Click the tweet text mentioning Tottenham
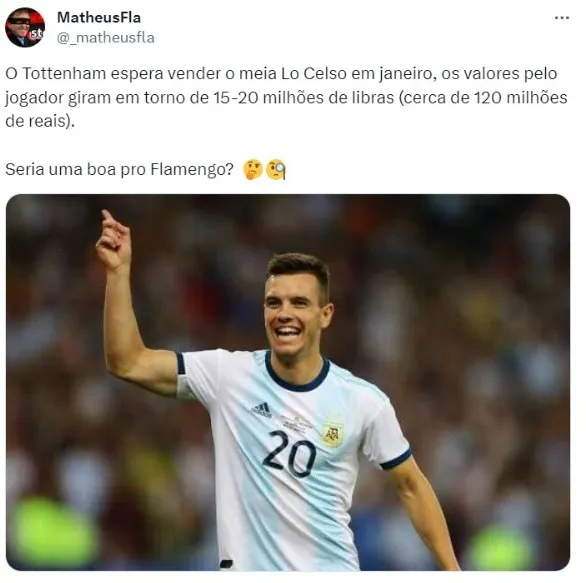This screenshot has width=586, height=583. [x=286, y=97]
